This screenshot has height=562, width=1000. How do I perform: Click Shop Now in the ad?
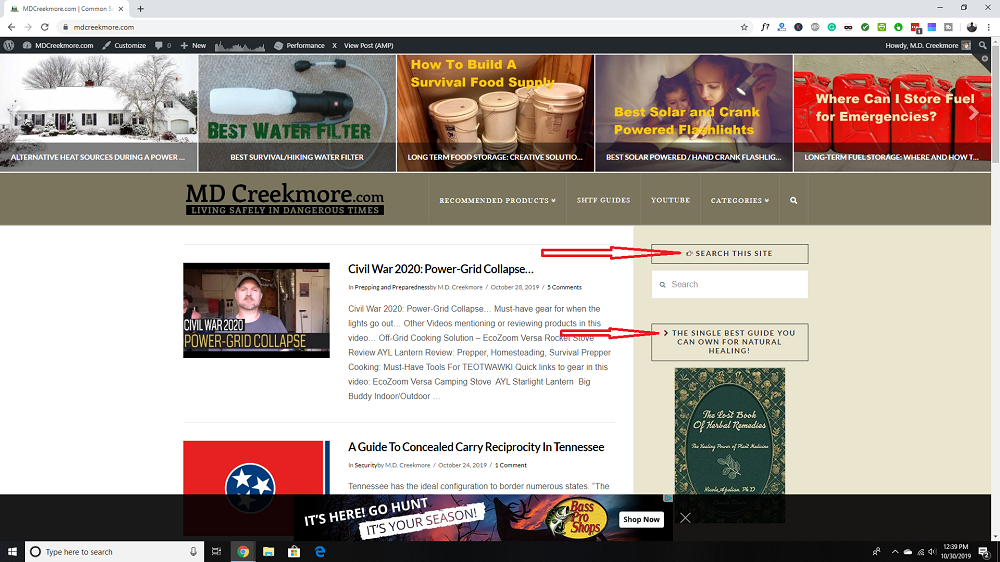tap(641, 519)
